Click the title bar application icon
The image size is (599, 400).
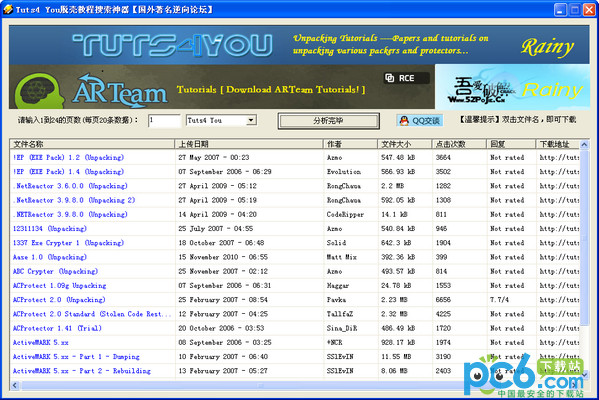[8, 9]
